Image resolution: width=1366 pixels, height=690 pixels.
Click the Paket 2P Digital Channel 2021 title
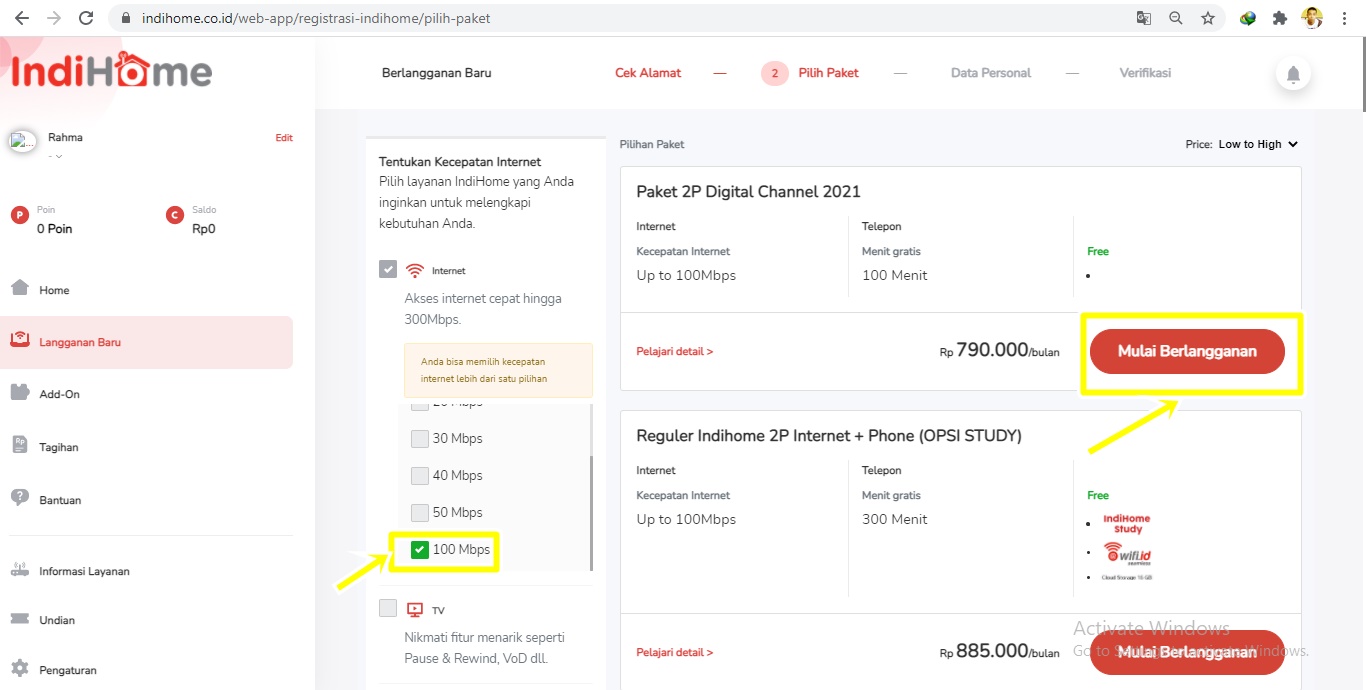(748, 191)
